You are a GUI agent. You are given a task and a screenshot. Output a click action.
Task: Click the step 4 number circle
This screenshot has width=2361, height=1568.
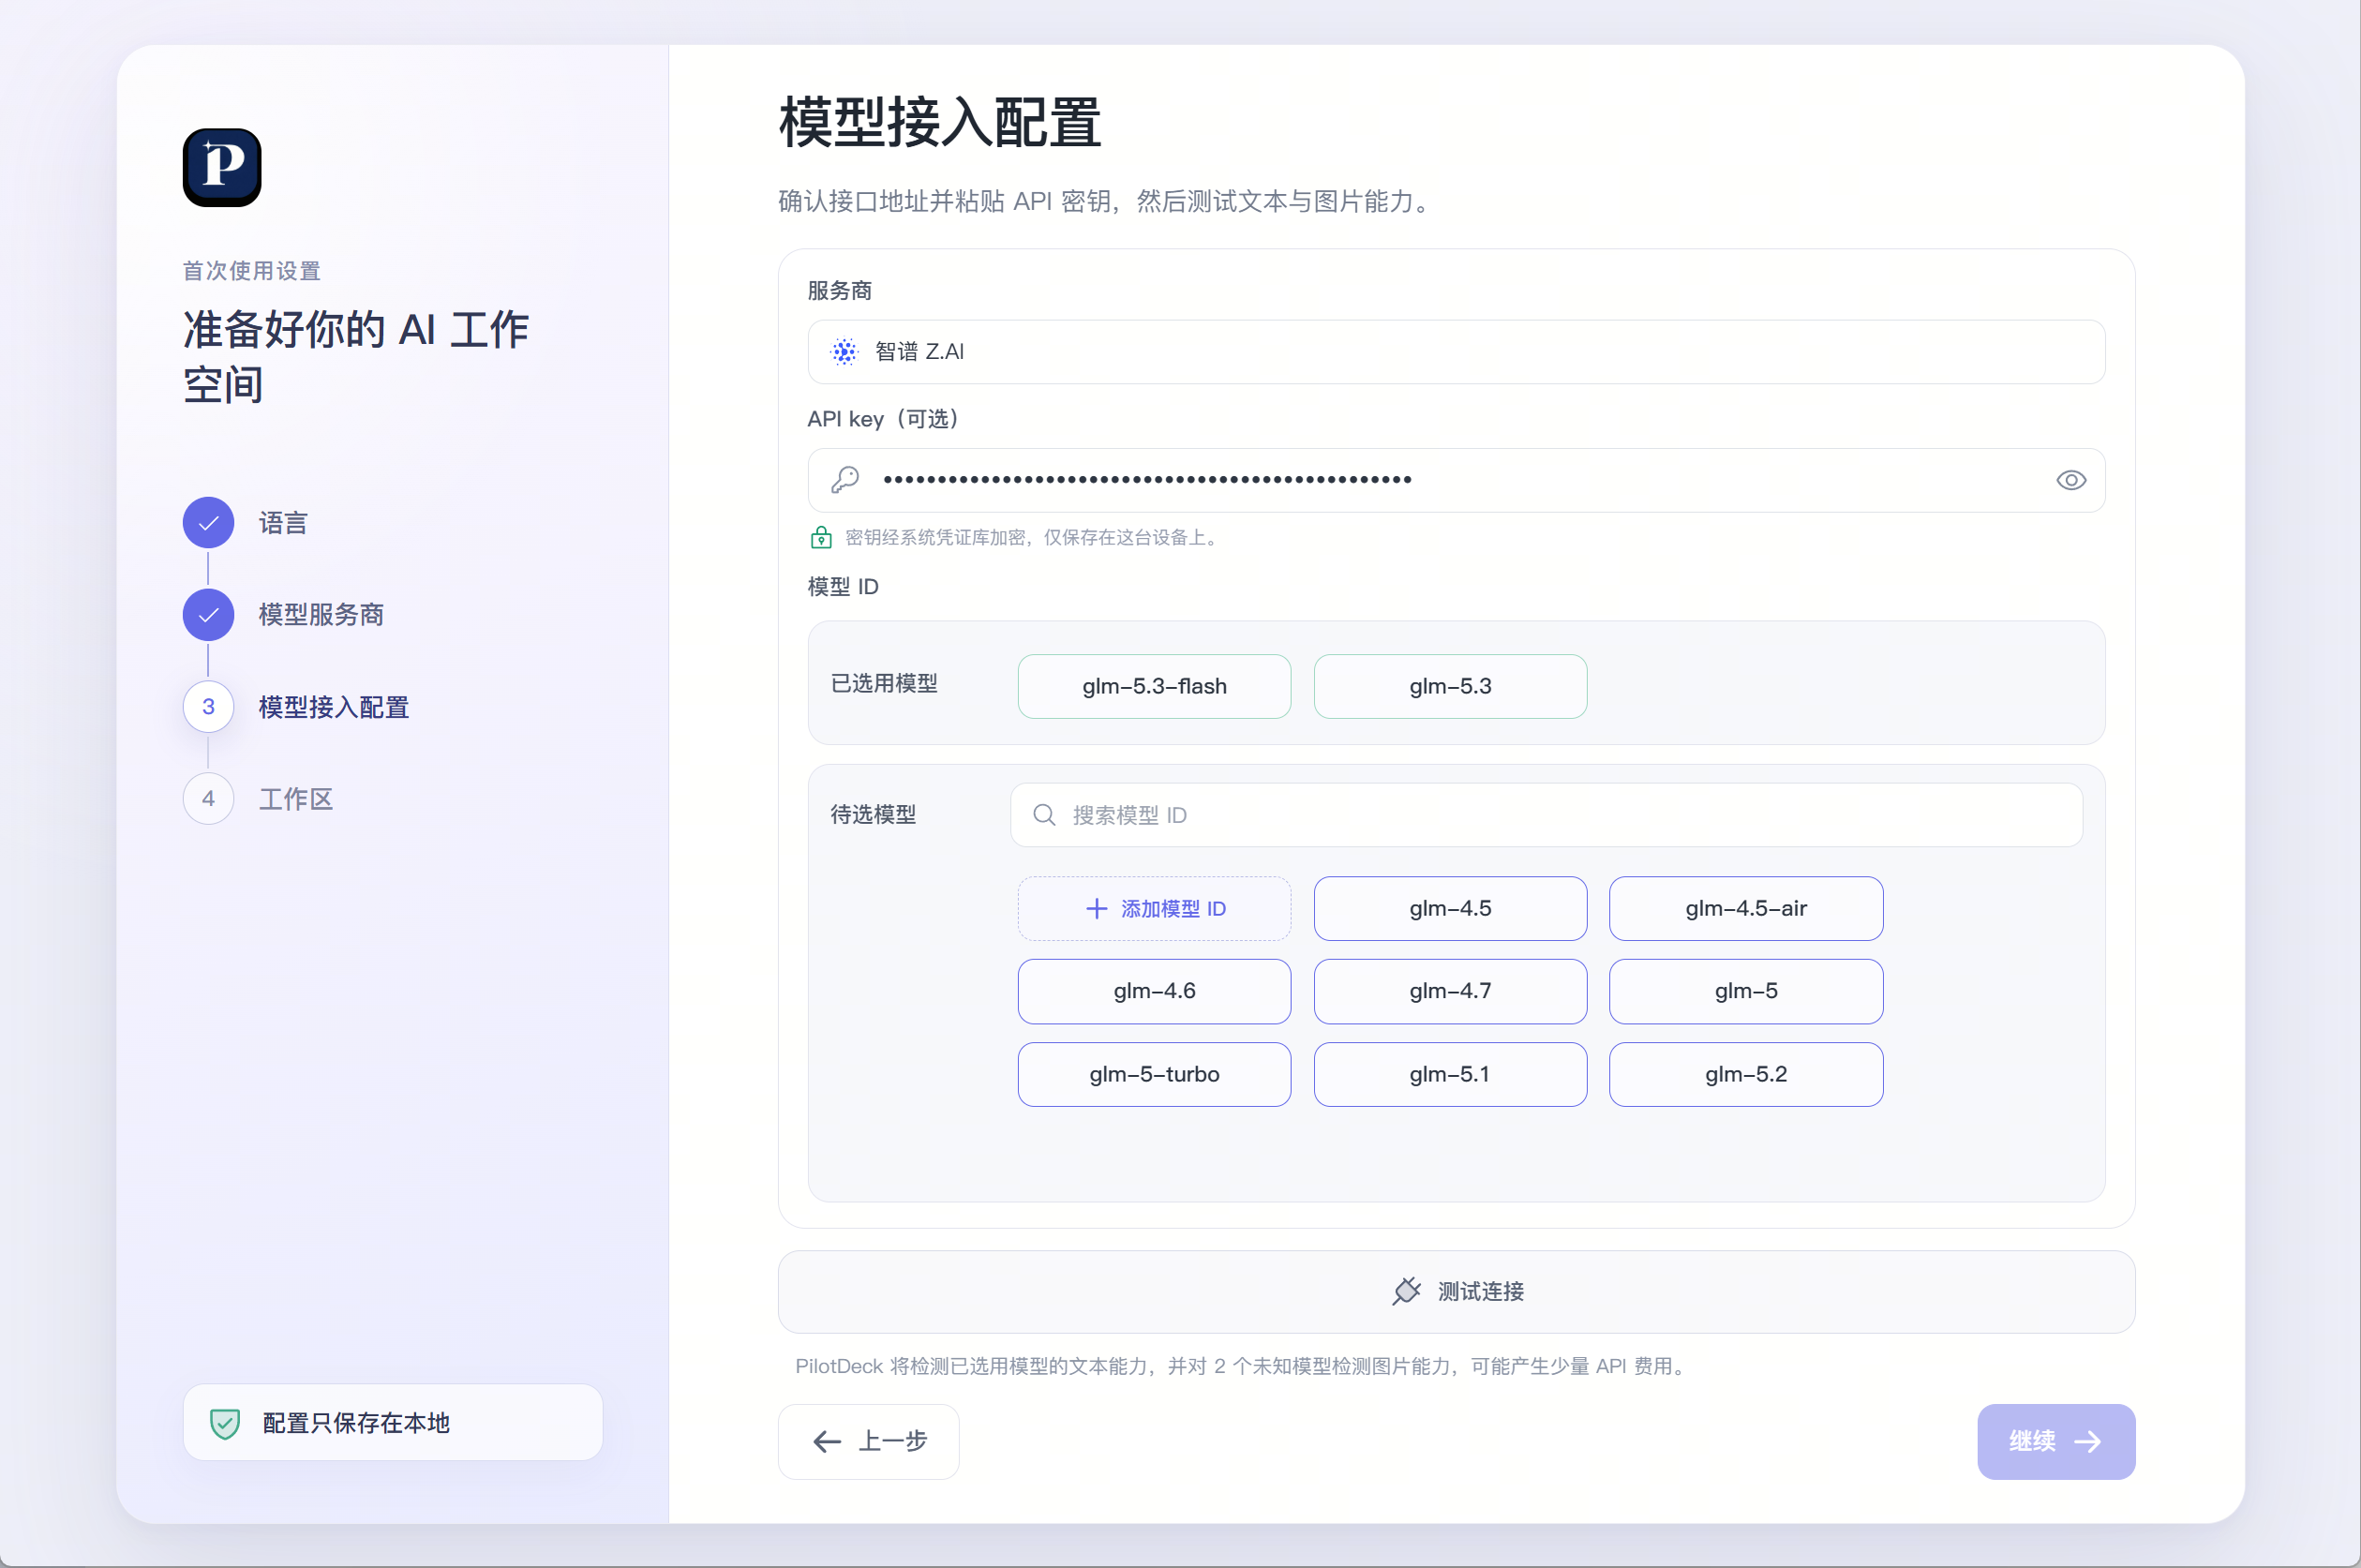pyautogui.click(x=208, y=799)
